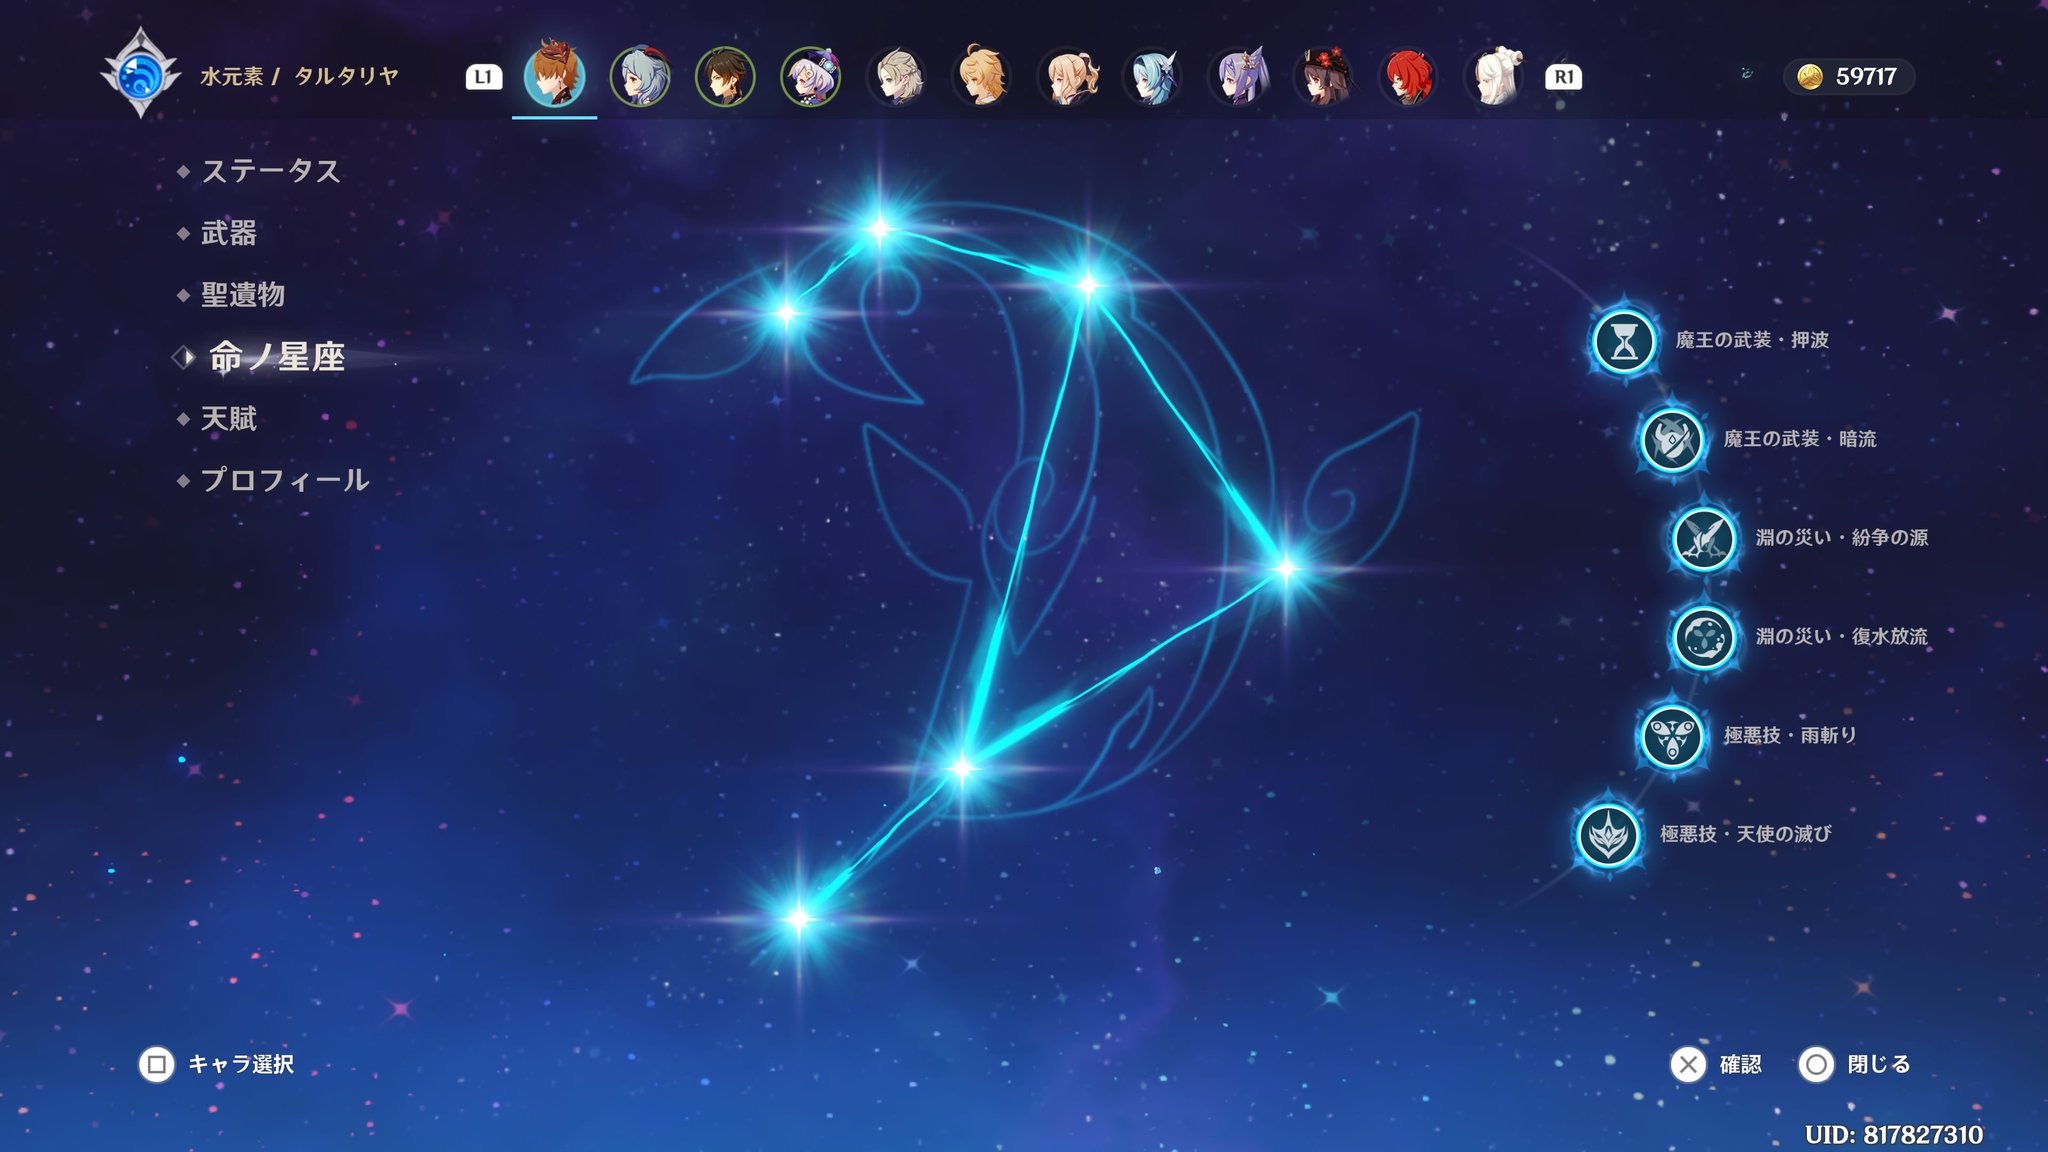
Task: Click the 水元素 / タルタリヤ title text
Action: 300,76
